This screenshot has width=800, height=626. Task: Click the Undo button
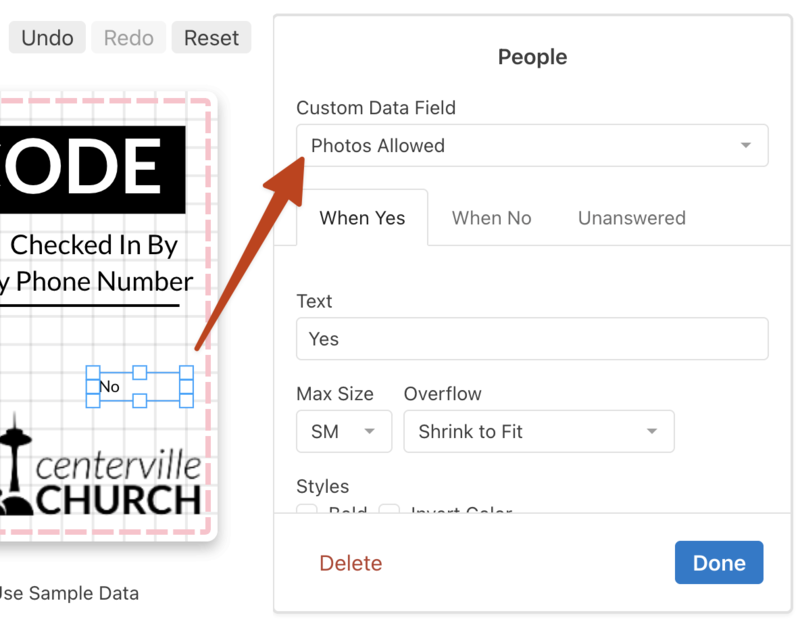pyautogui.click(x=47, y=38)
